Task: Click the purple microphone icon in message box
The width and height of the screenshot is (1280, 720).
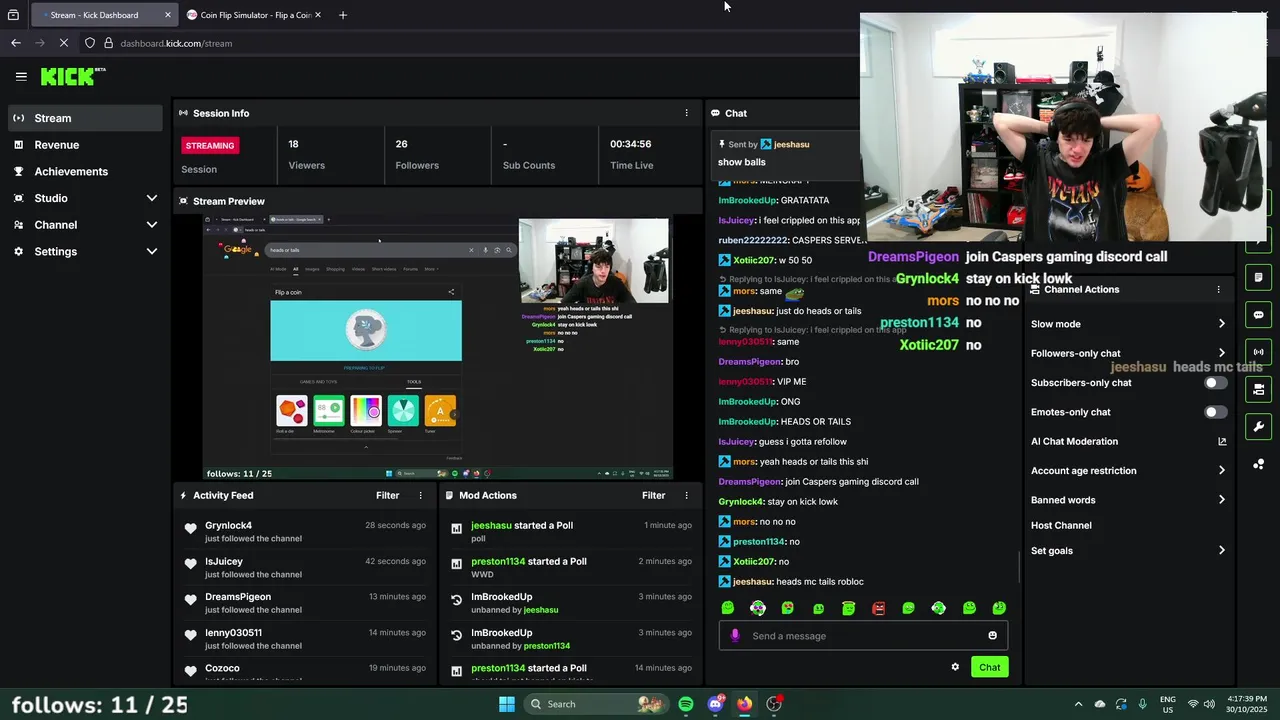Action: click(735, 635)
